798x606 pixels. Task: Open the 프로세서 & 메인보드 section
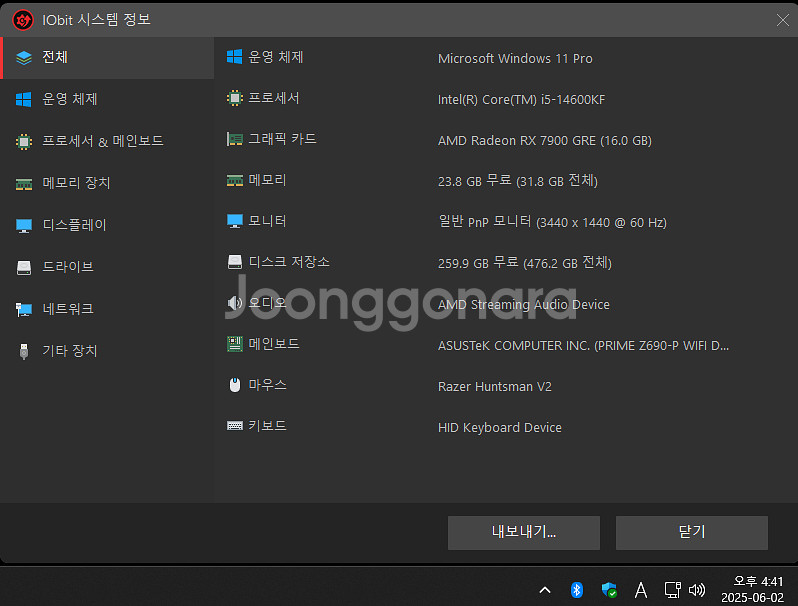(x=107, y=141)
